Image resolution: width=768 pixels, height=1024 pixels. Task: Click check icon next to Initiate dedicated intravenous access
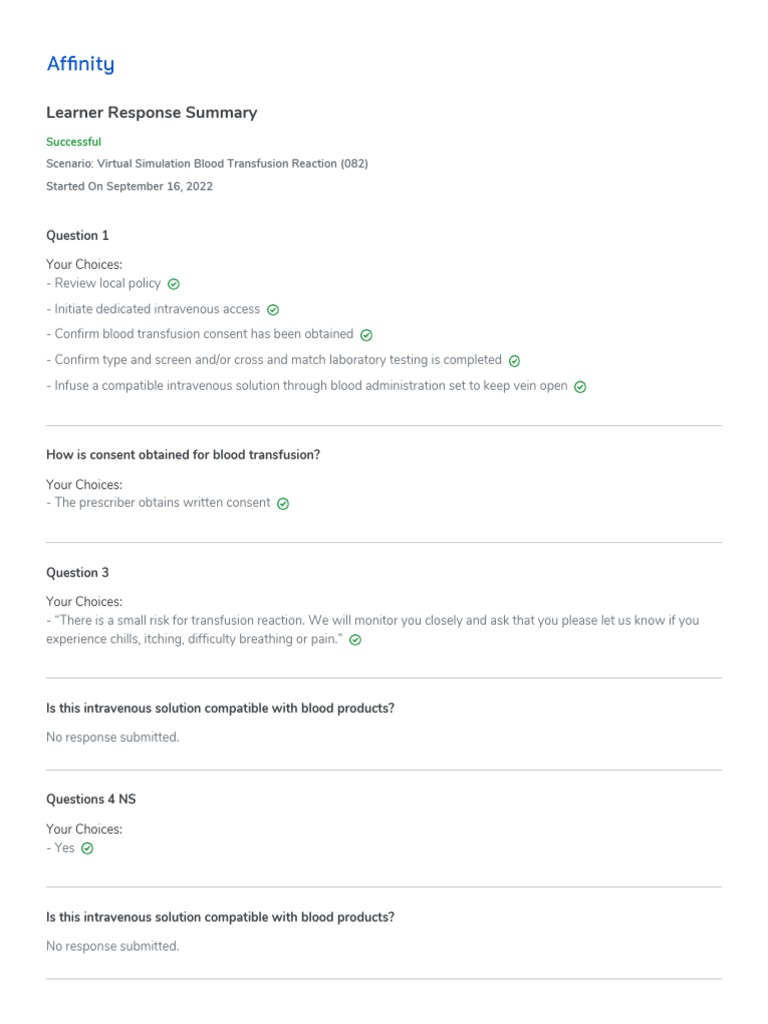pyautogui.click(x=273, y=310)
